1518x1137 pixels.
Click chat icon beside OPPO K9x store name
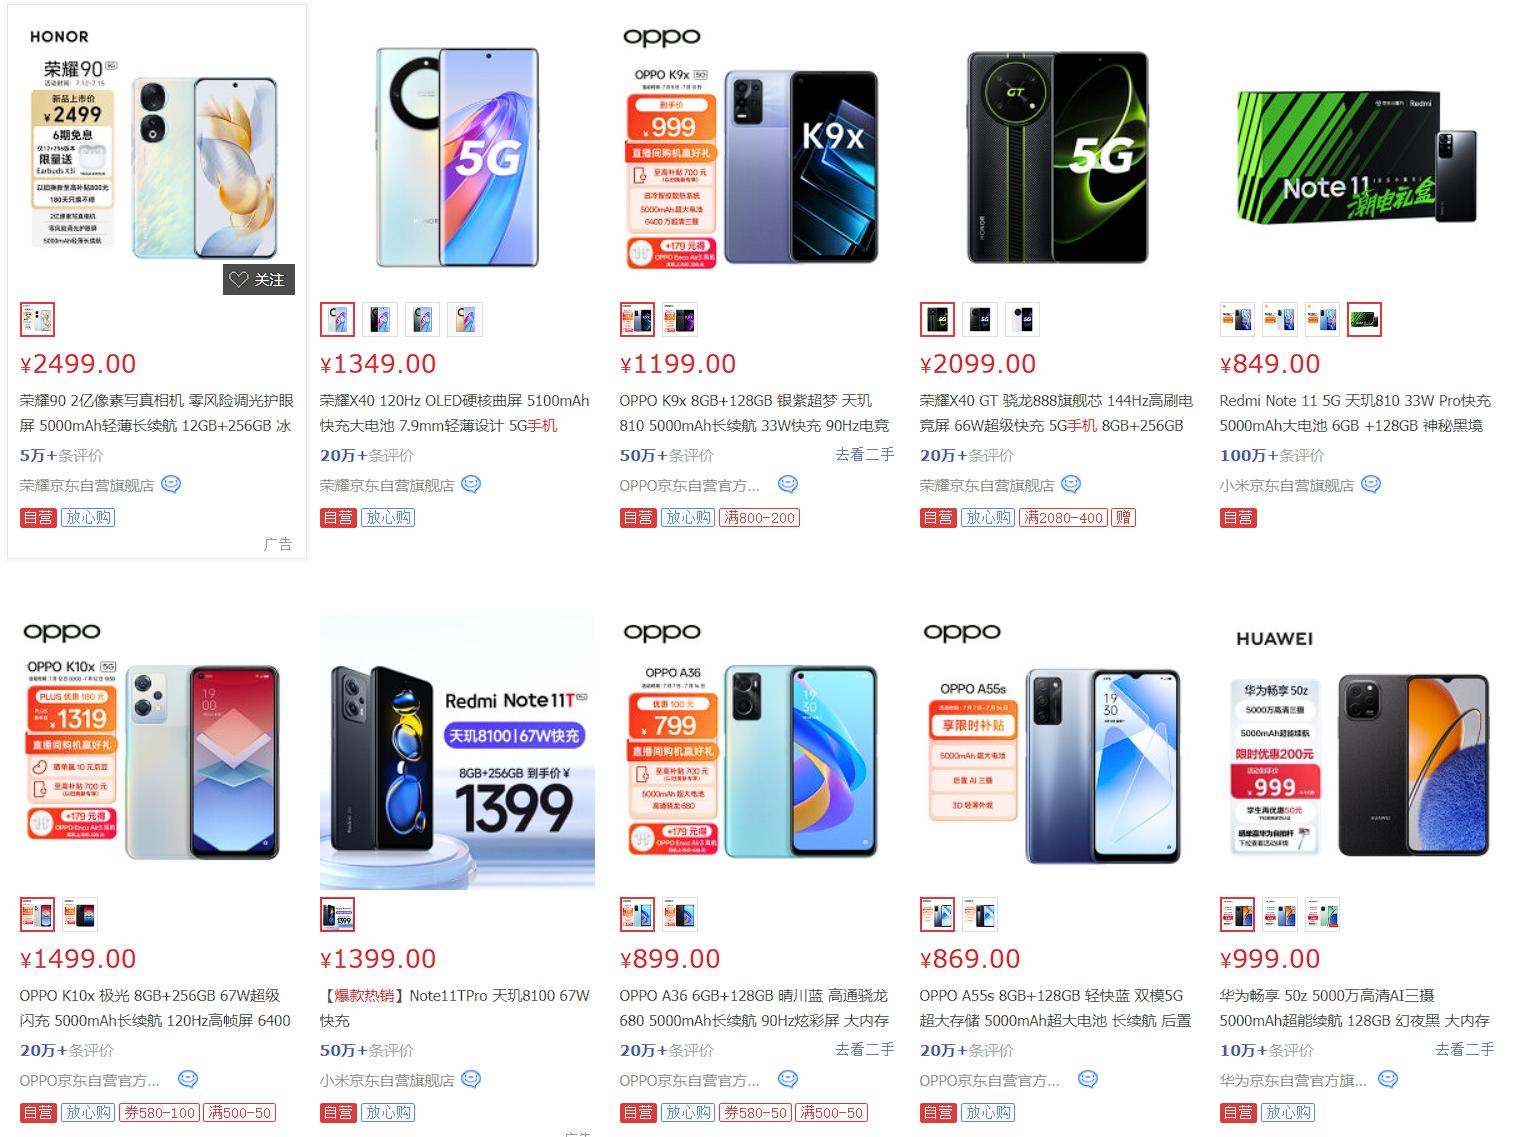788,485
